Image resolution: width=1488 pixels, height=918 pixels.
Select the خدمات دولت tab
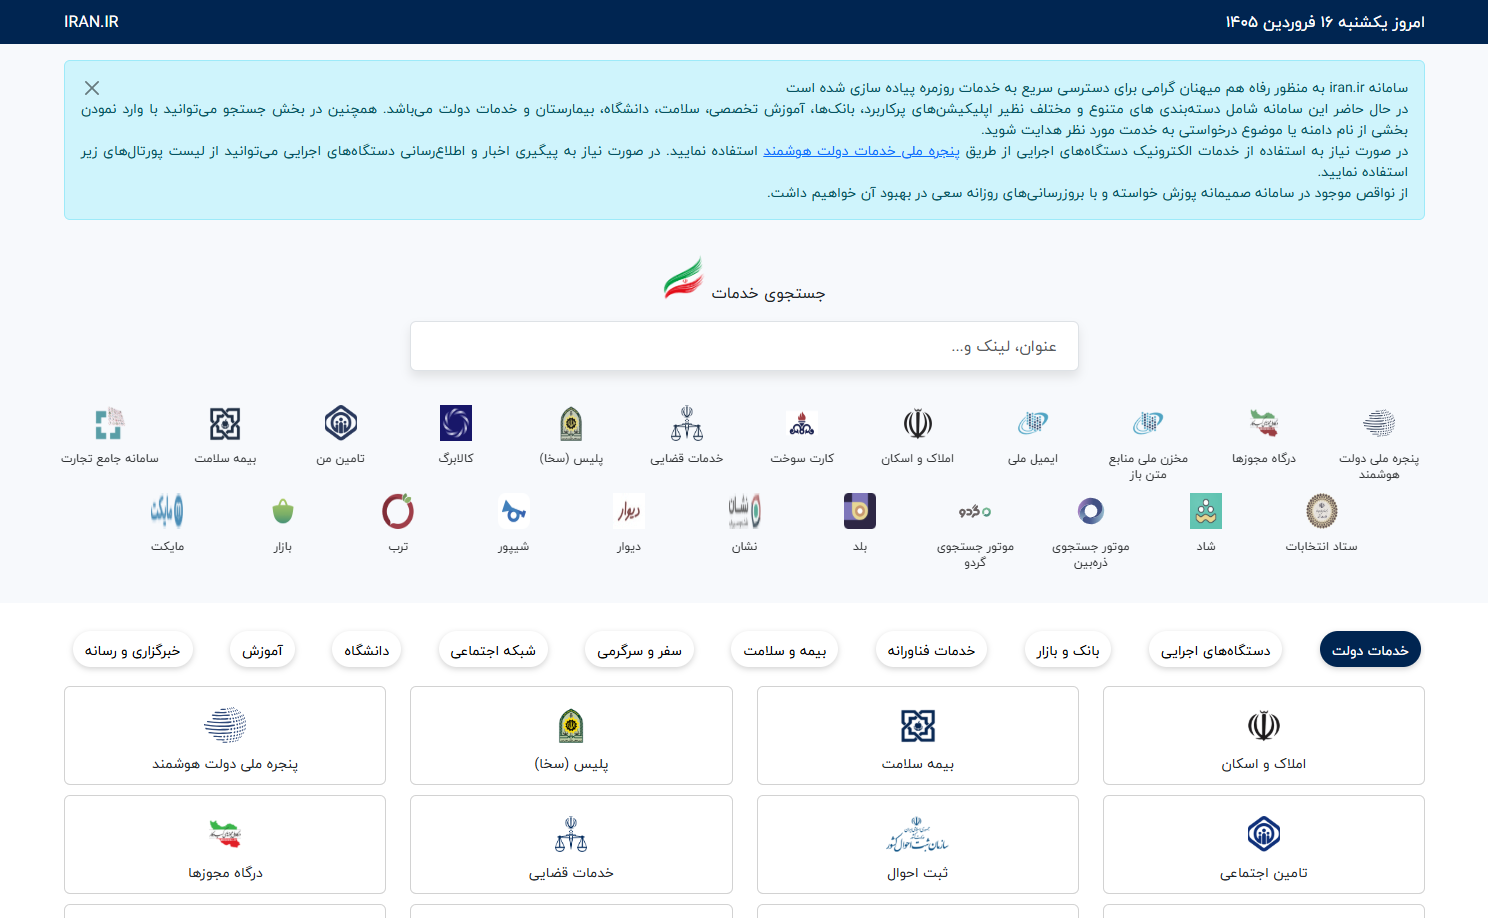[1370, 650]
